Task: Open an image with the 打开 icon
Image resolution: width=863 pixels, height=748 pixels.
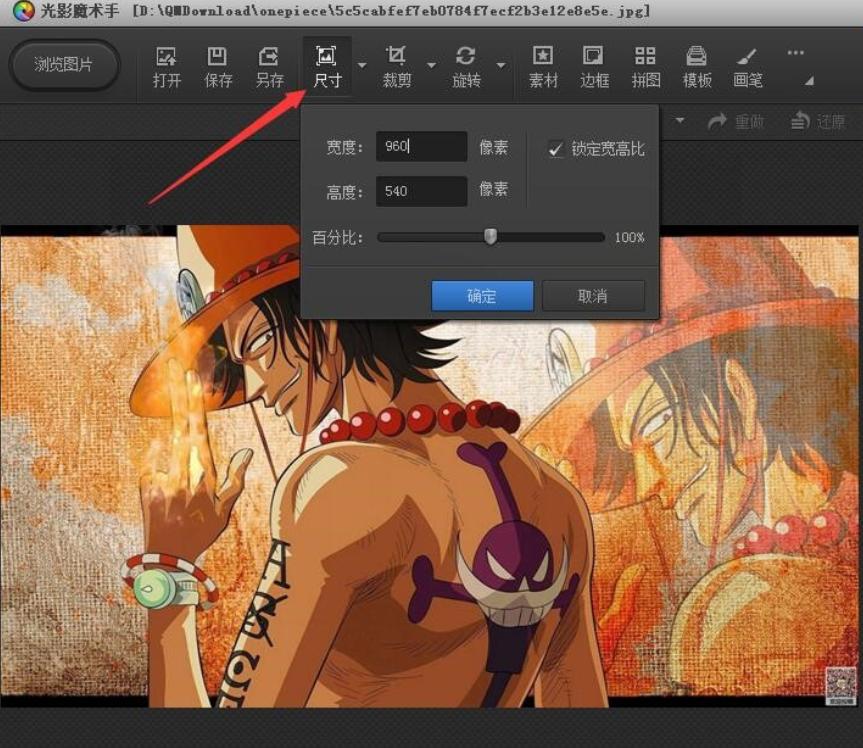Action: tap(167, 67)
